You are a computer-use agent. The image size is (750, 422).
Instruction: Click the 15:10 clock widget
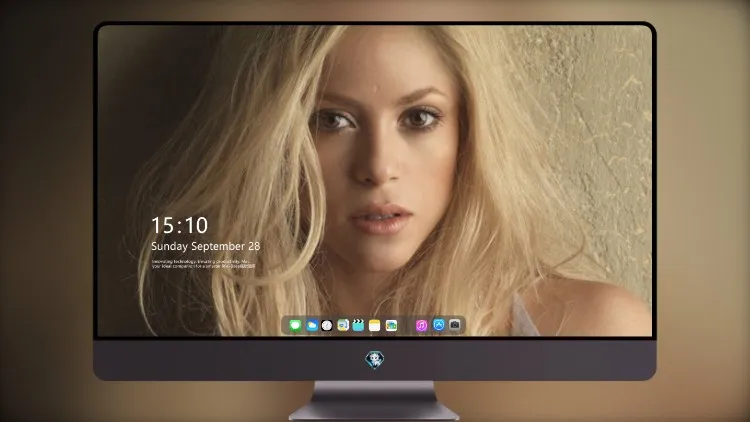(179, 225)
